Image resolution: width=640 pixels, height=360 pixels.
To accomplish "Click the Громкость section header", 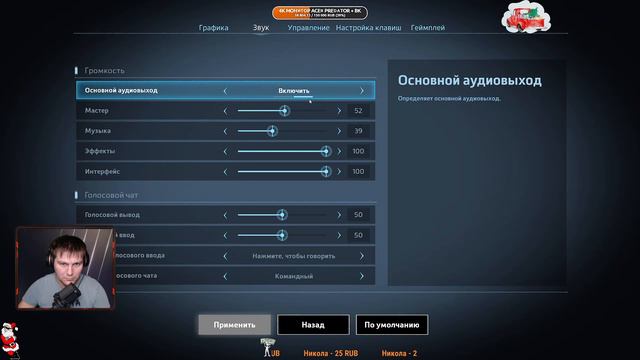I will point(104,71).
